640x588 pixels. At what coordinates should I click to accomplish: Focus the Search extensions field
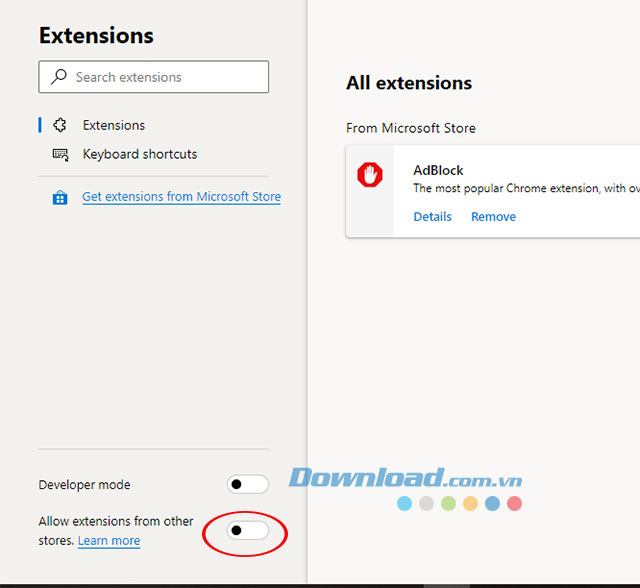[153, 77]
